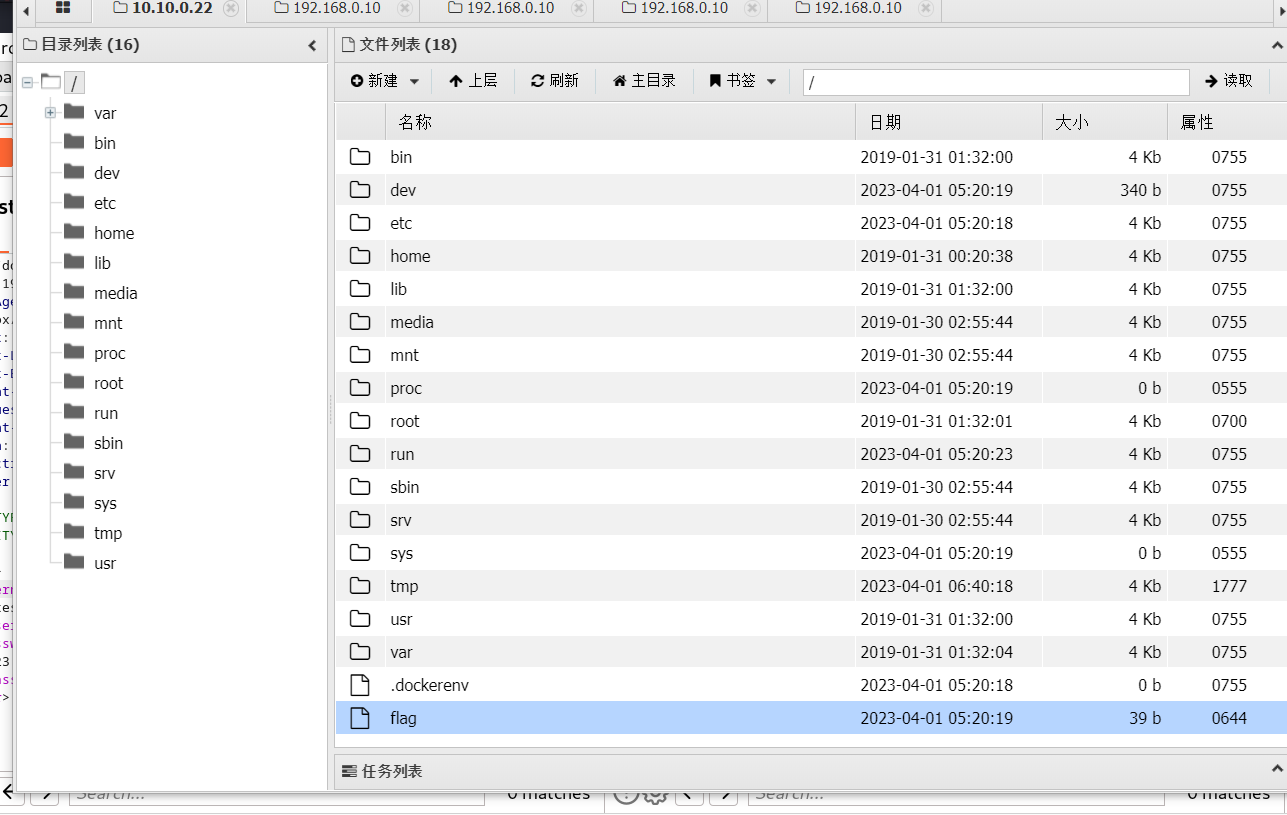The image size is (1287, 815).
Task: Click the flag file icon
Action: [360, 718]
